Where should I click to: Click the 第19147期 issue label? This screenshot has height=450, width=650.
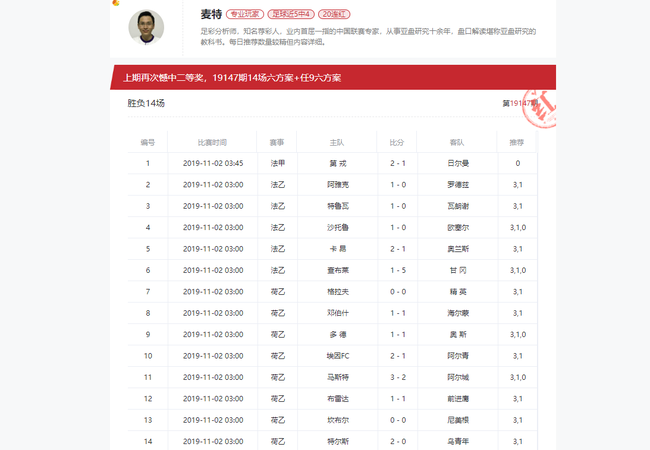coord(520,103)
